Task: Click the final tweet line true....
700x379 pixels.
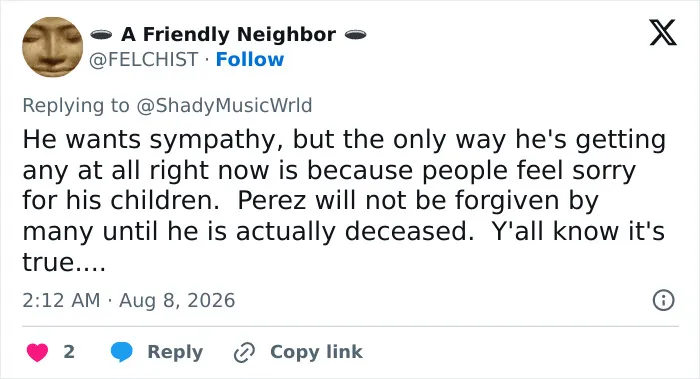Action: (x=64, y=262)
